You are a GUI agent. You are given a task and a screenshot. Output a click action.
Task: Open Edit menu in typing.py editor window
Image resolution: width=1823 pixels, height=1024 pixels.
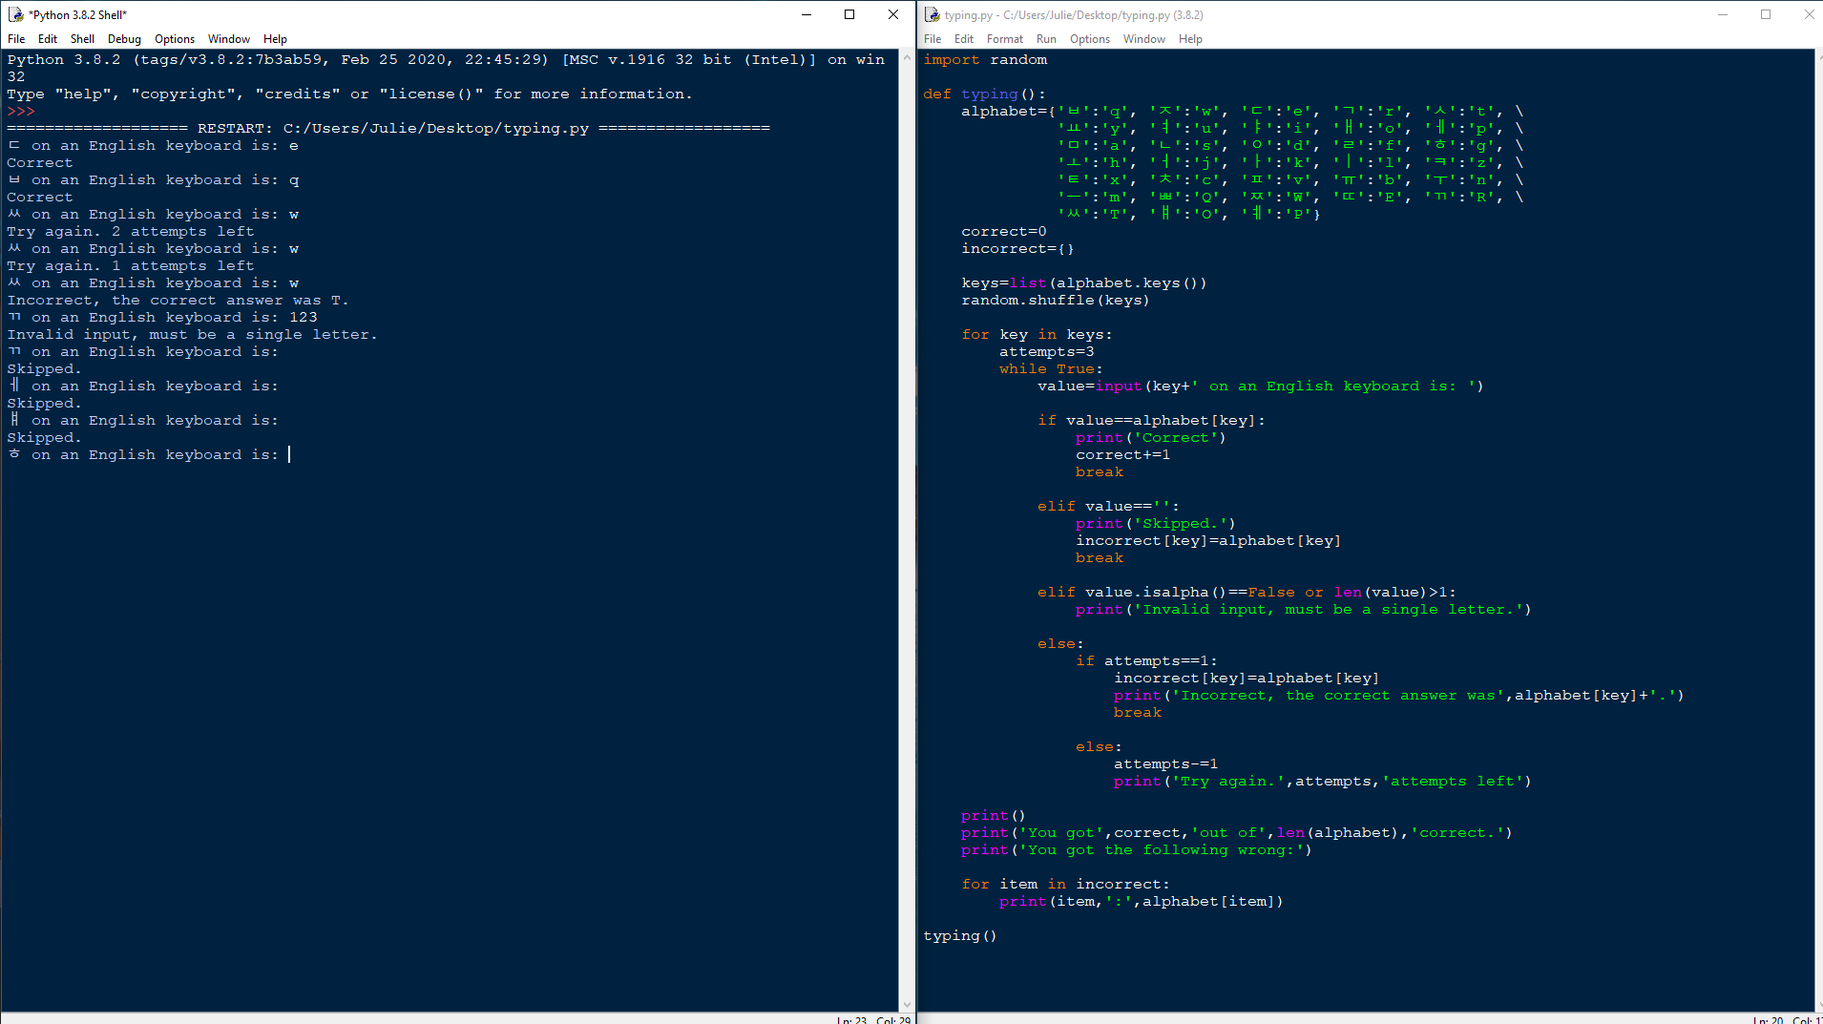click(963, 39)
